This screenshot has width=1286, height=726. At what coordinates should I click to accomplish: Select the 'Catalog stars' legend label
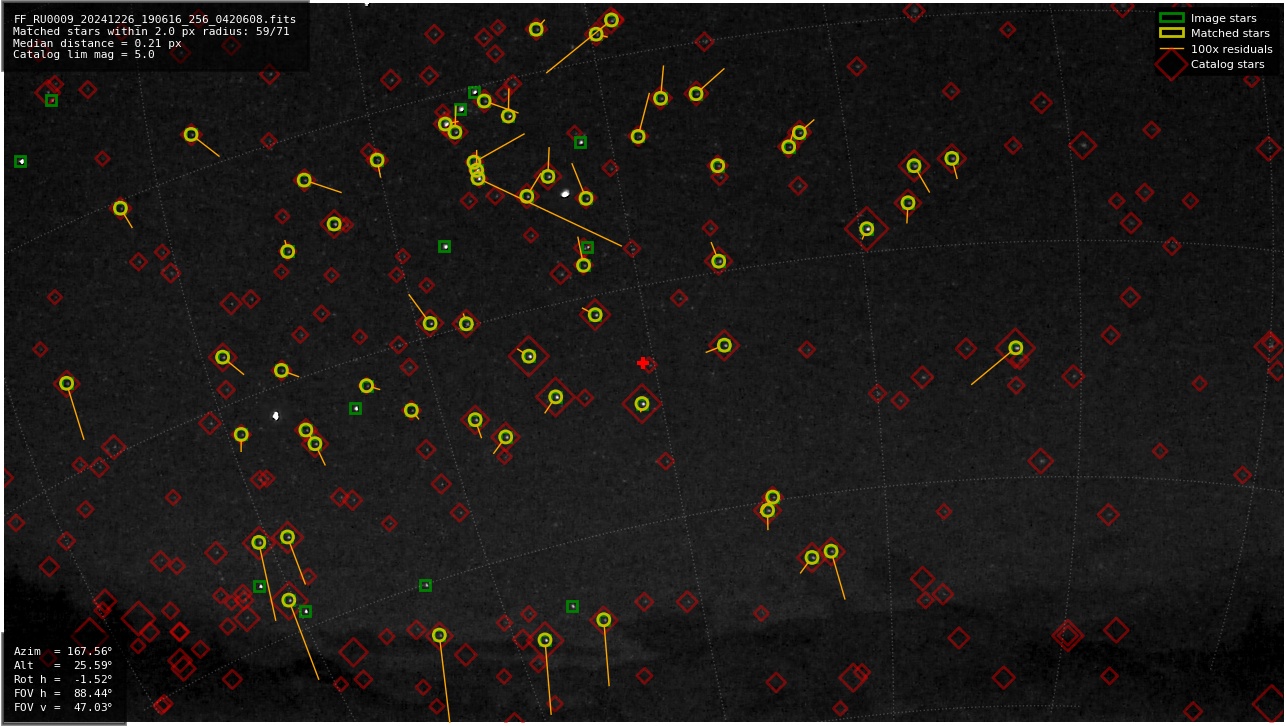point(1227,64)
